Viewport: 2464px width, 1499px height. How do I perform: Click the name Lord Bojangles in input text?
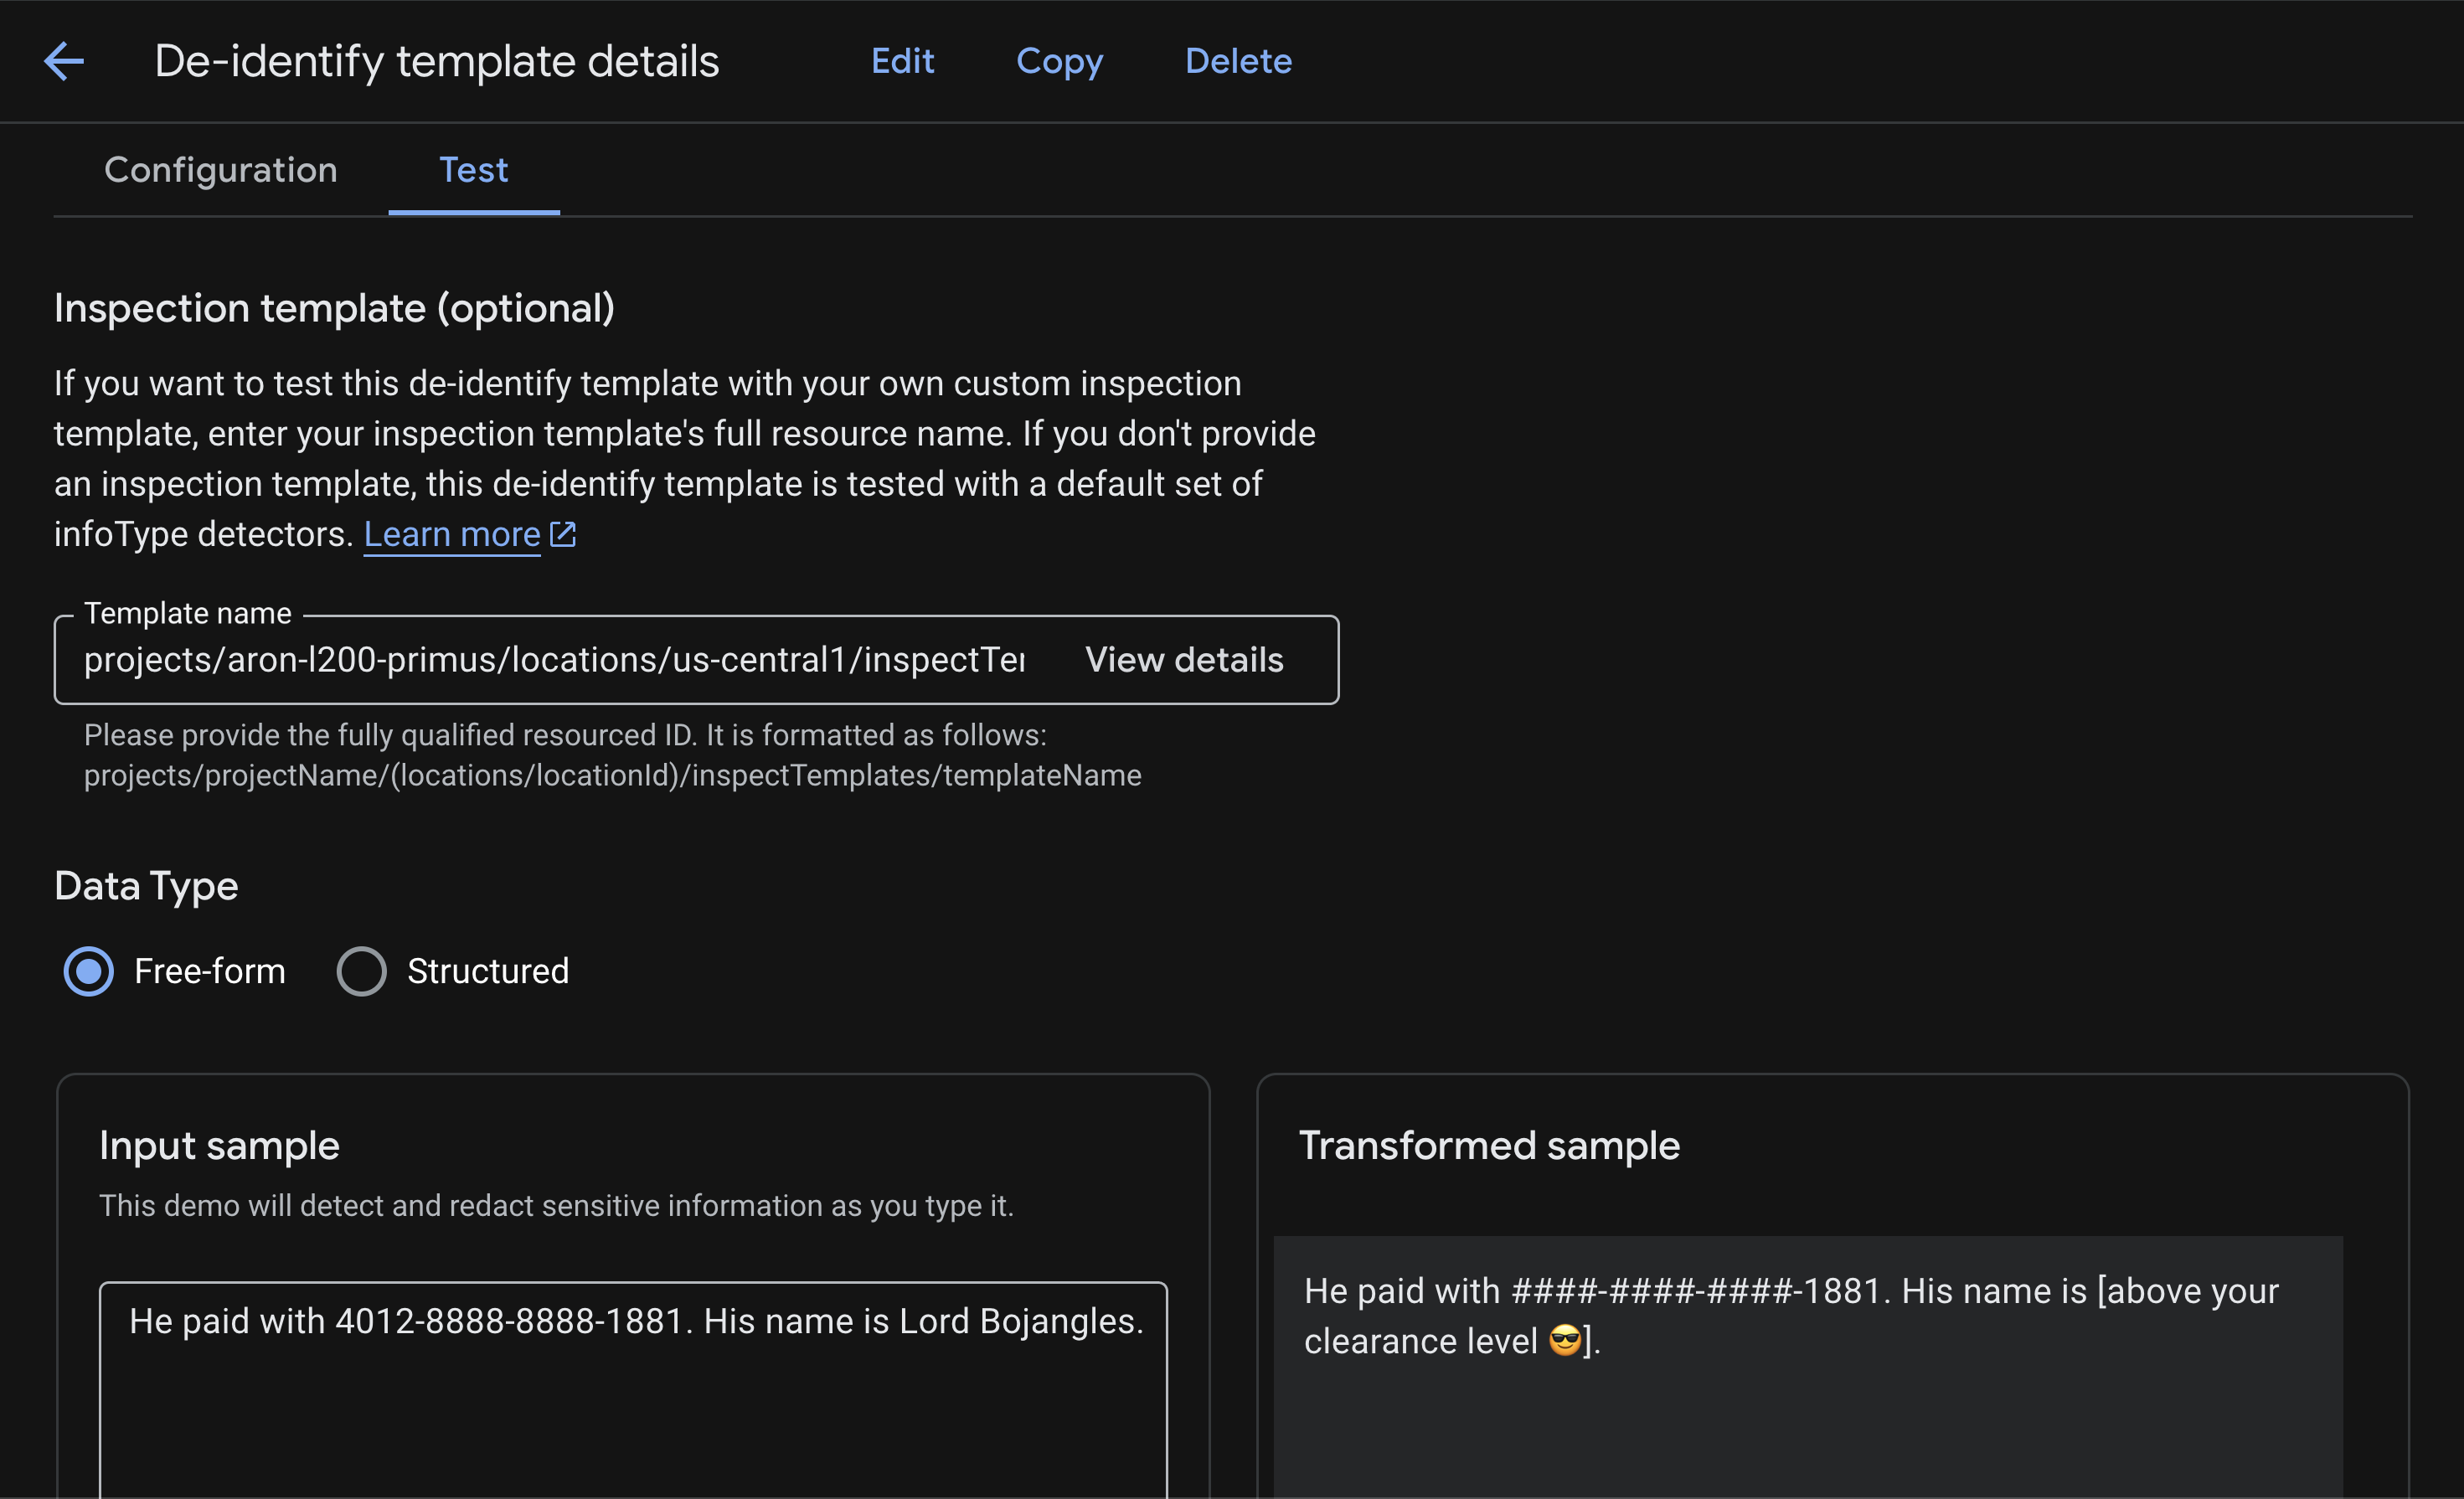pyautogui.click(x=1017, y=1321)
